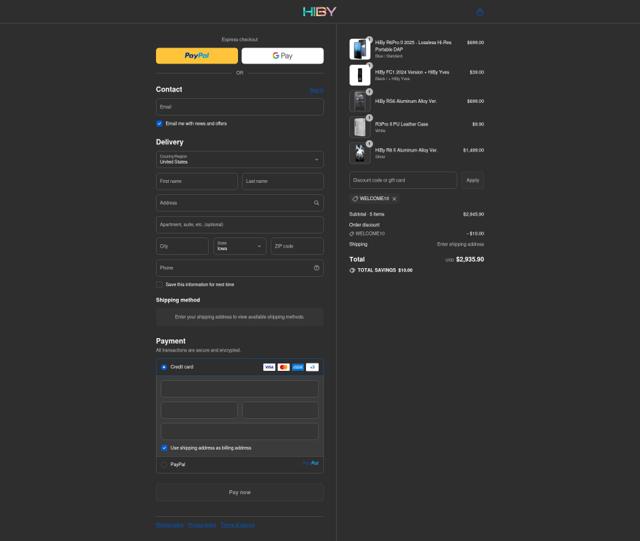The image size is (640, 541).
Task: Select the PayPal payment radio option
Action: pyautogui.click(x=164, y=464)
